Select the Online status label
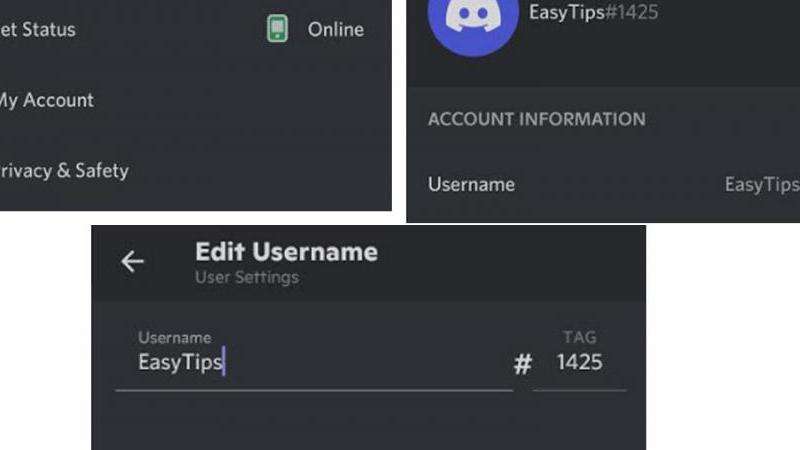The width and height of the screenshot is (800, 450). [336, 30]
